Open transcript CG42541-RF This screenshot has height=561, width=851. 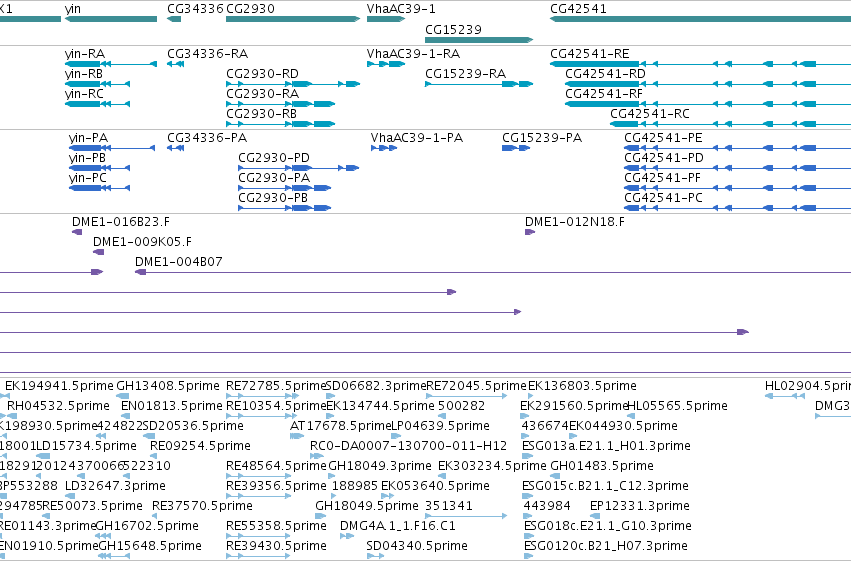coord(604,94)
